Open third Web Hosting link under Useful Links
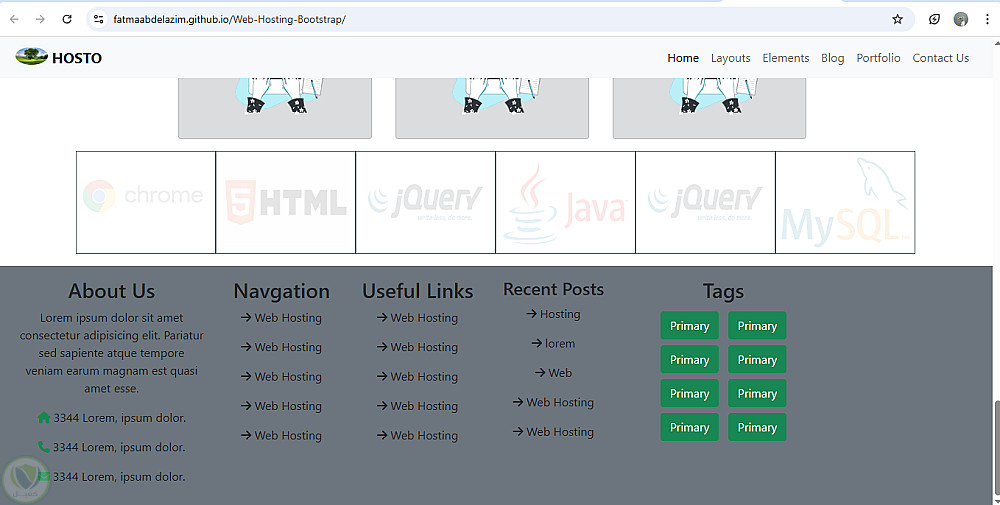The height and width of the screenshot is (505, 1000). pos(417,377)
